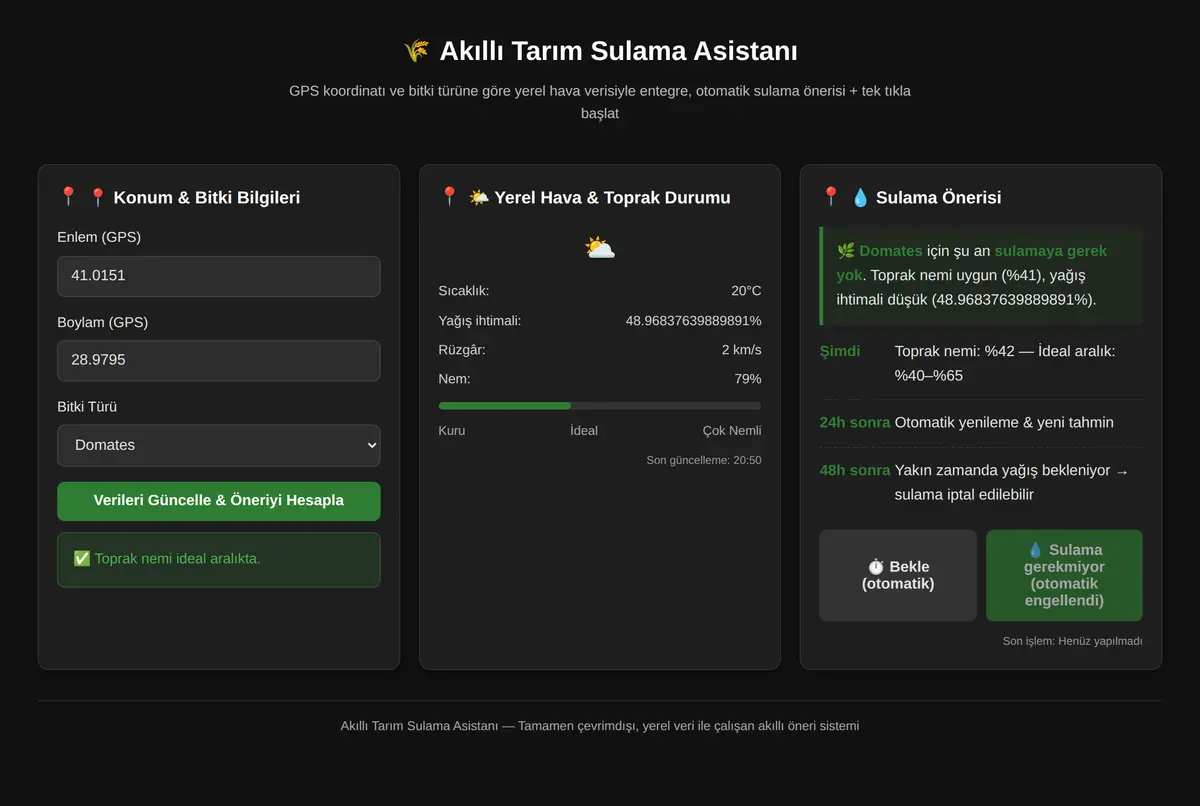This screenshot has width=1200, height=806.
Task: Click the Son güncelleme: 20:50 text
Action: (704, 460)
